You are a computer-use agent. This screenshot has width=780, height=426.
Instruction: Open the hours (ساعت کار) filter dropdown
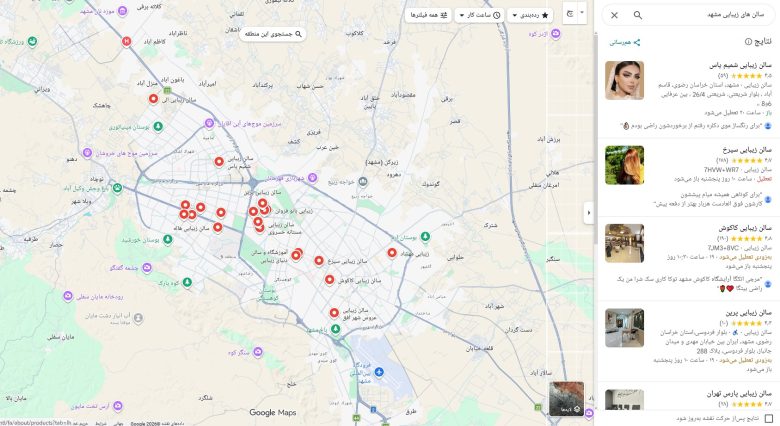coord(479,15)
